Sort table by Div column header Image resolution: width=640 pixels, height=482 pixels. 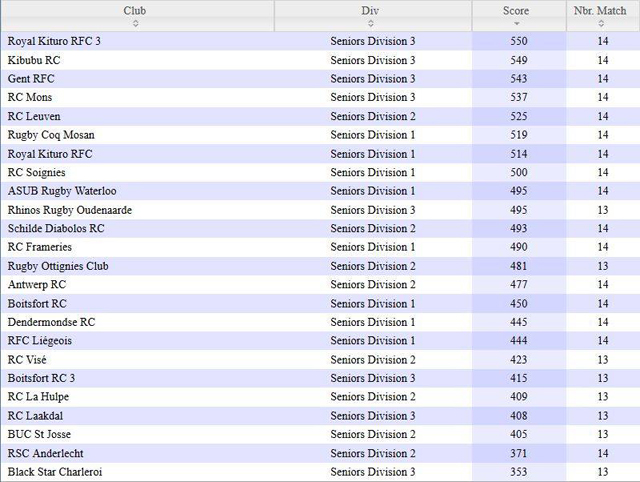[373, 16]
